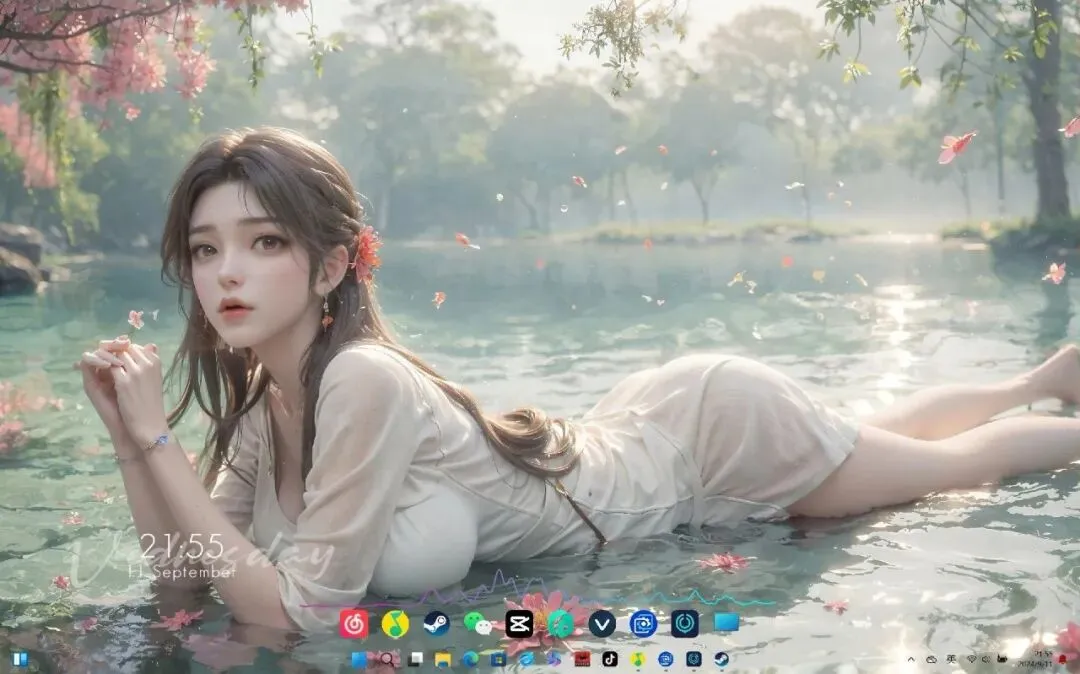Open NetEase Cloud Music from the dock
This screenshot has height=674, width=1080.
click(354, 624)
